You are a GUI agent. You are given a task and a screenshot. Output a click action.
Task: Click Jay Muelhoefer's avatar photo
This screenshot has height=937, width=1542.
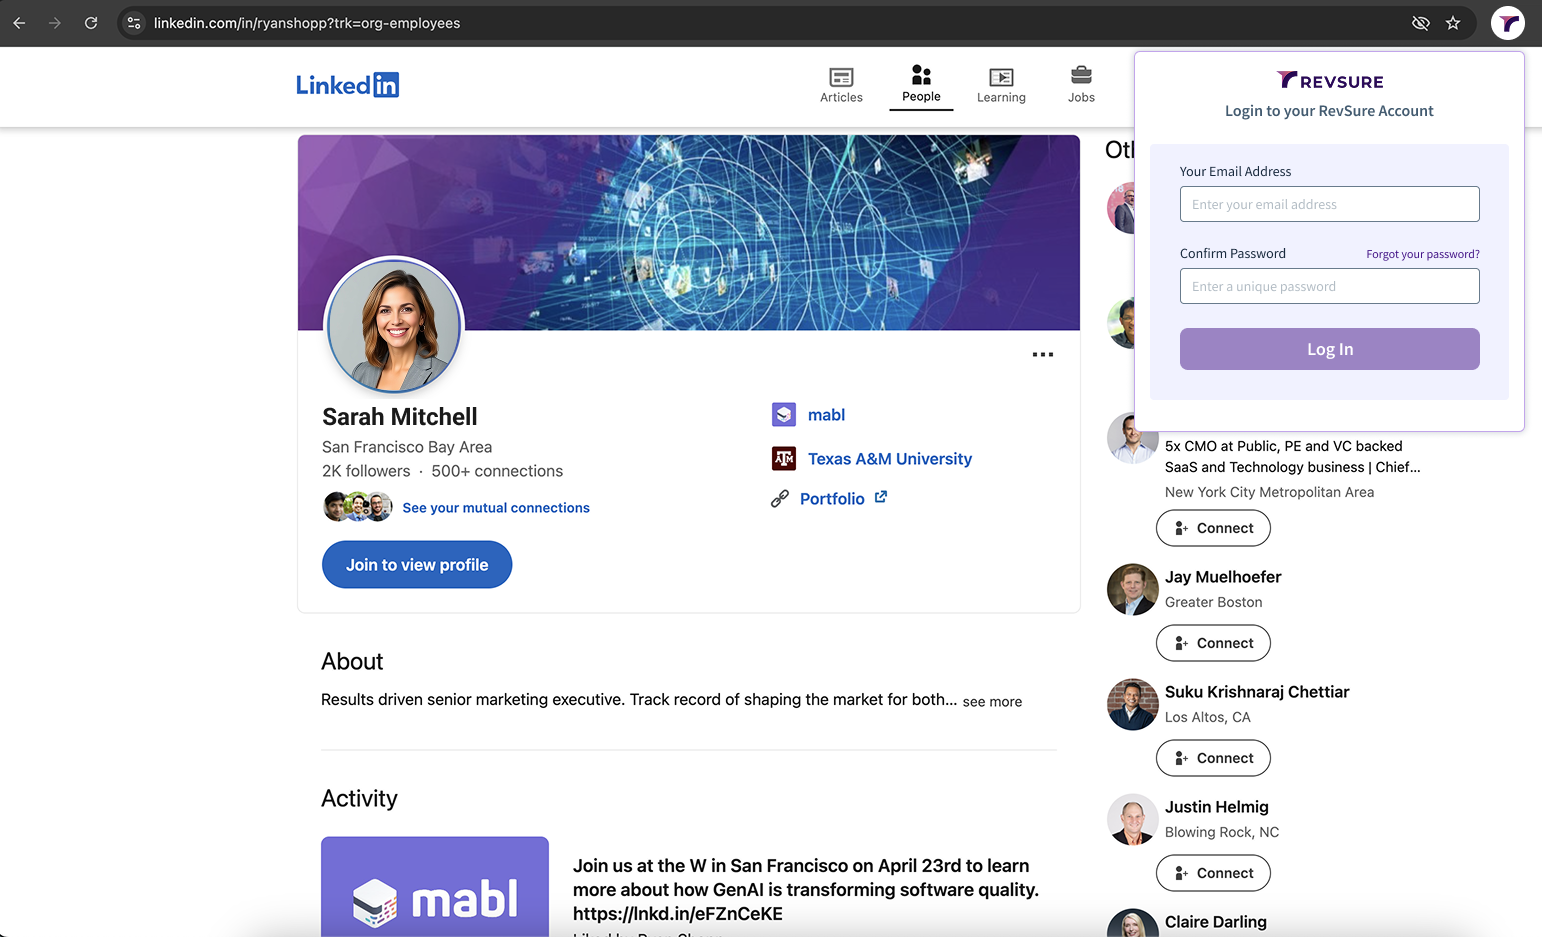click(1132, 589)
